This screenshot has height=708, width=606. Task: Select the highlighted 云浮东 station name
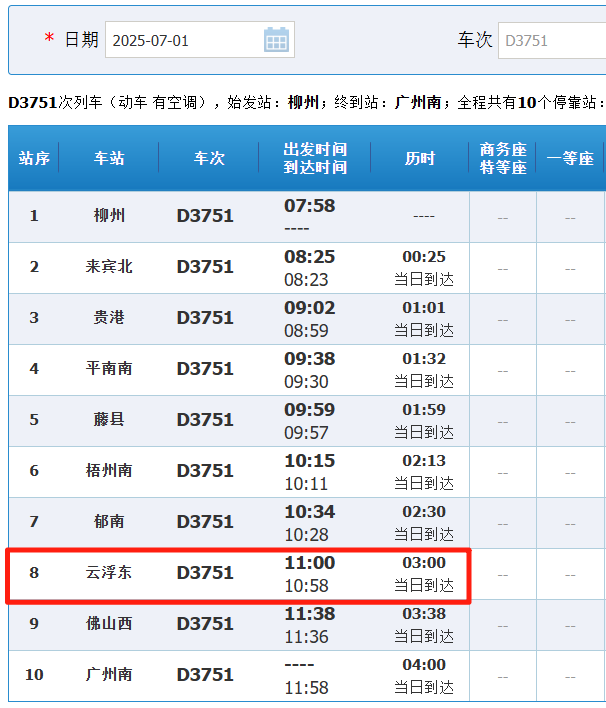tap(109, 573)
